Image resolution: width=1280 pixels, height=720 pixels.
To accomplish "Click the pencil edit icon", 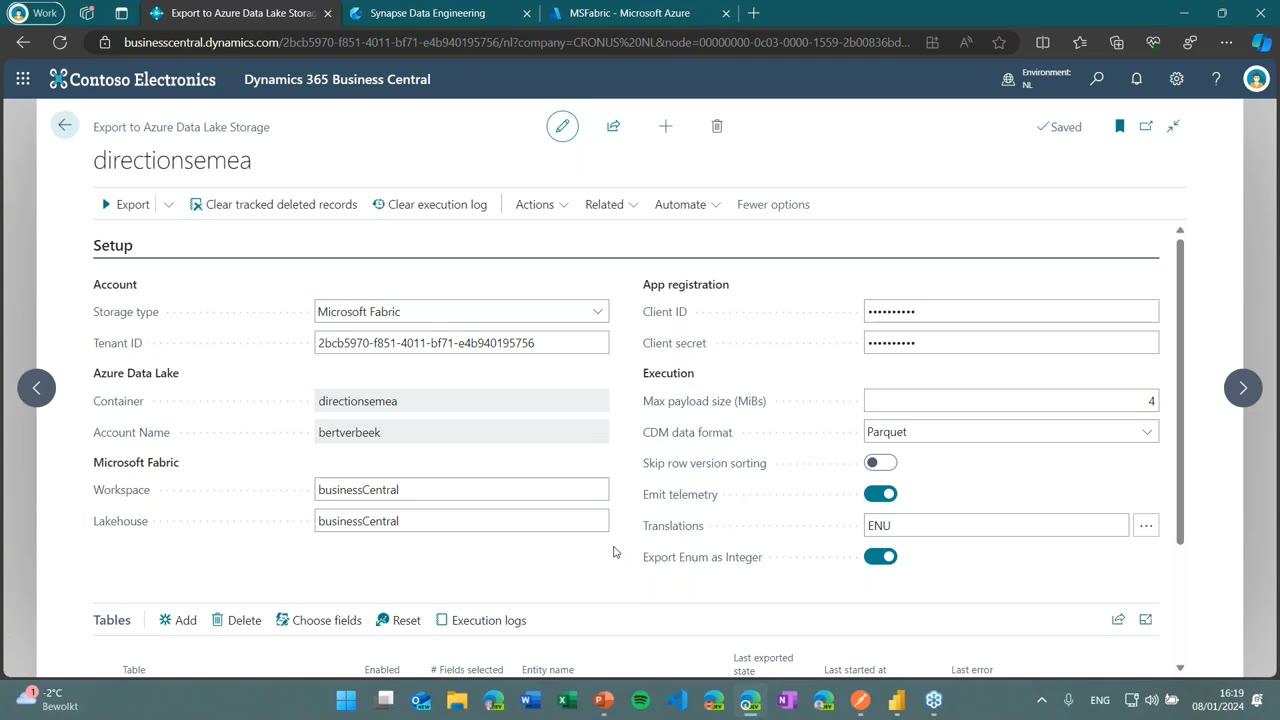I will [562, 126].
